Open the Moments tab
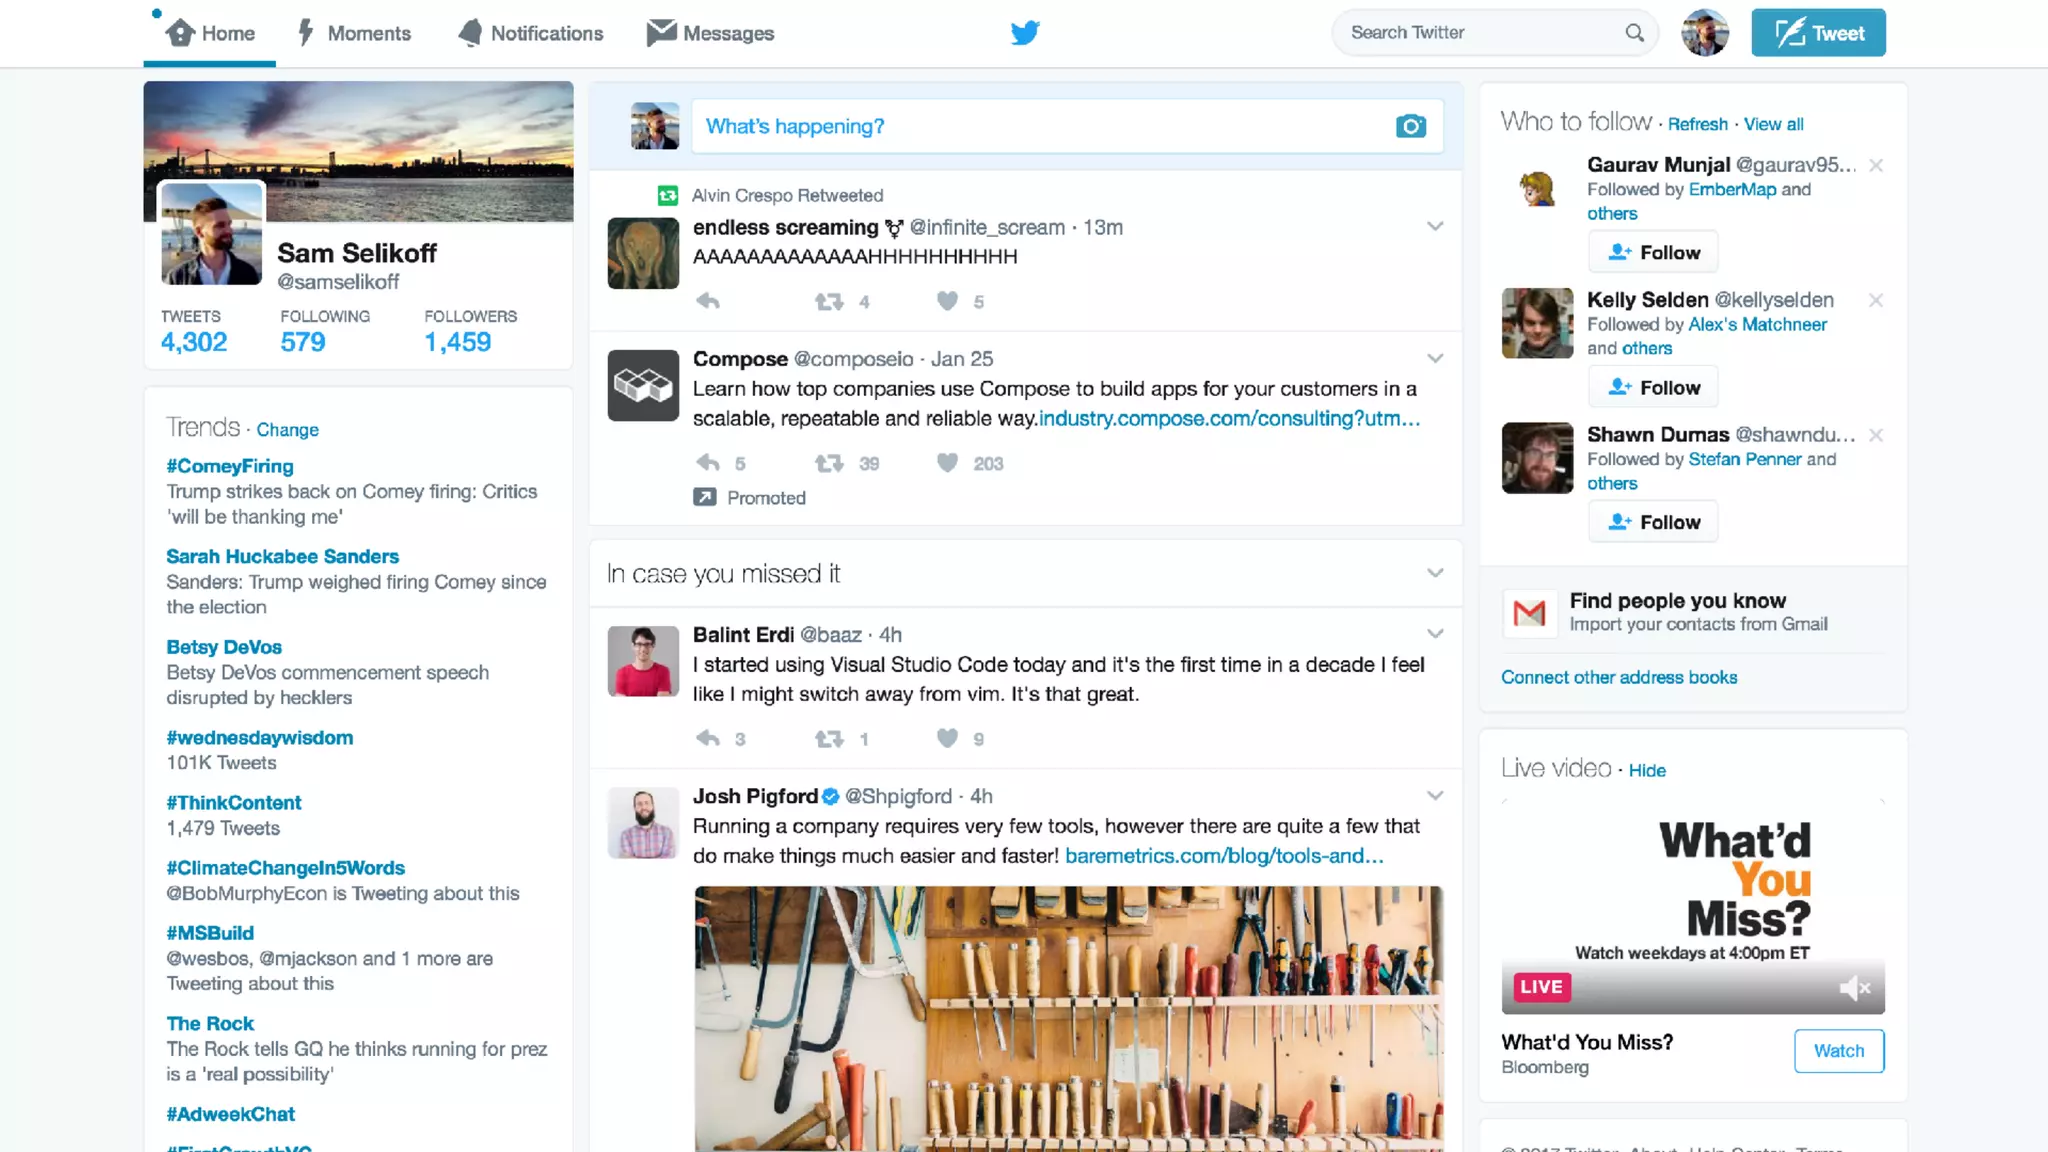 354,33
